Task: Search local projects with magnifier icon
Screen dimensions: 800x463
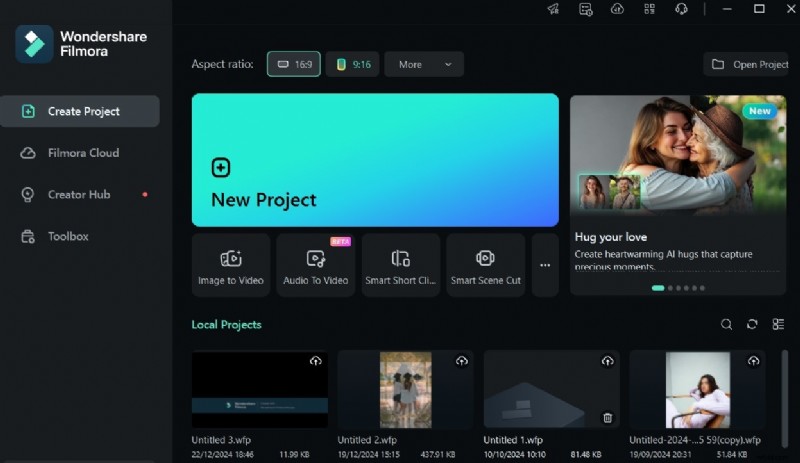Action: tap(727, 325)
